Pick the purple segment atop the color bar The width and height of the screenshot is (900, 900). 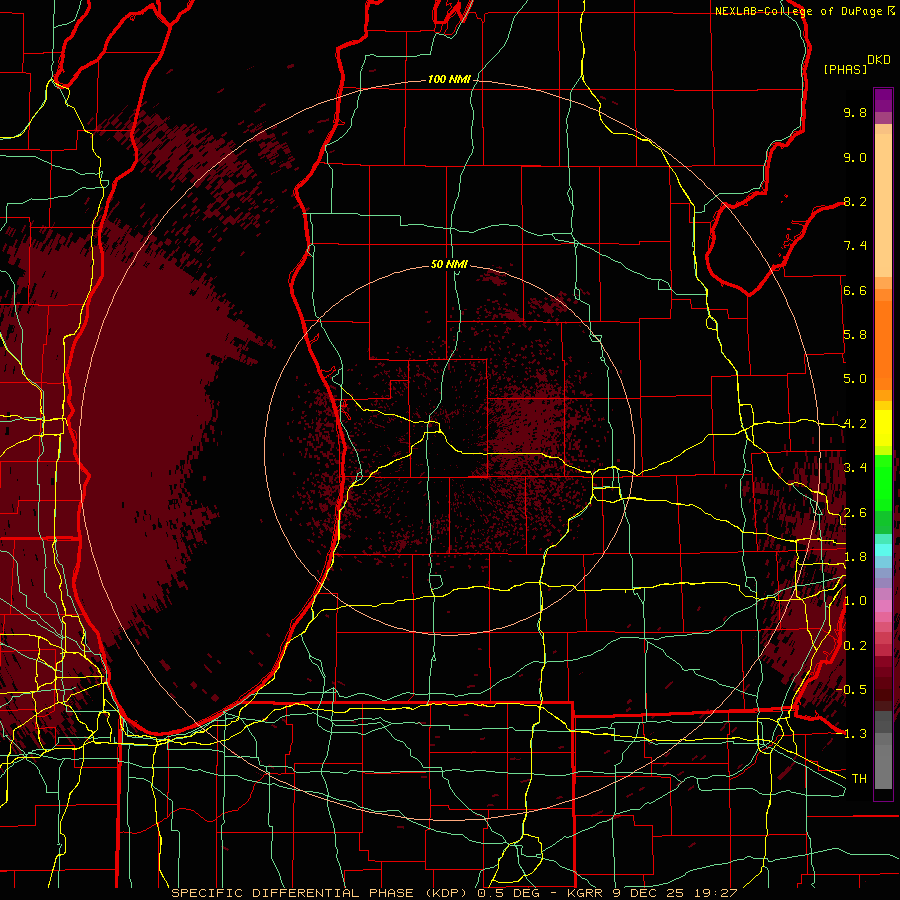click(883, 101)
